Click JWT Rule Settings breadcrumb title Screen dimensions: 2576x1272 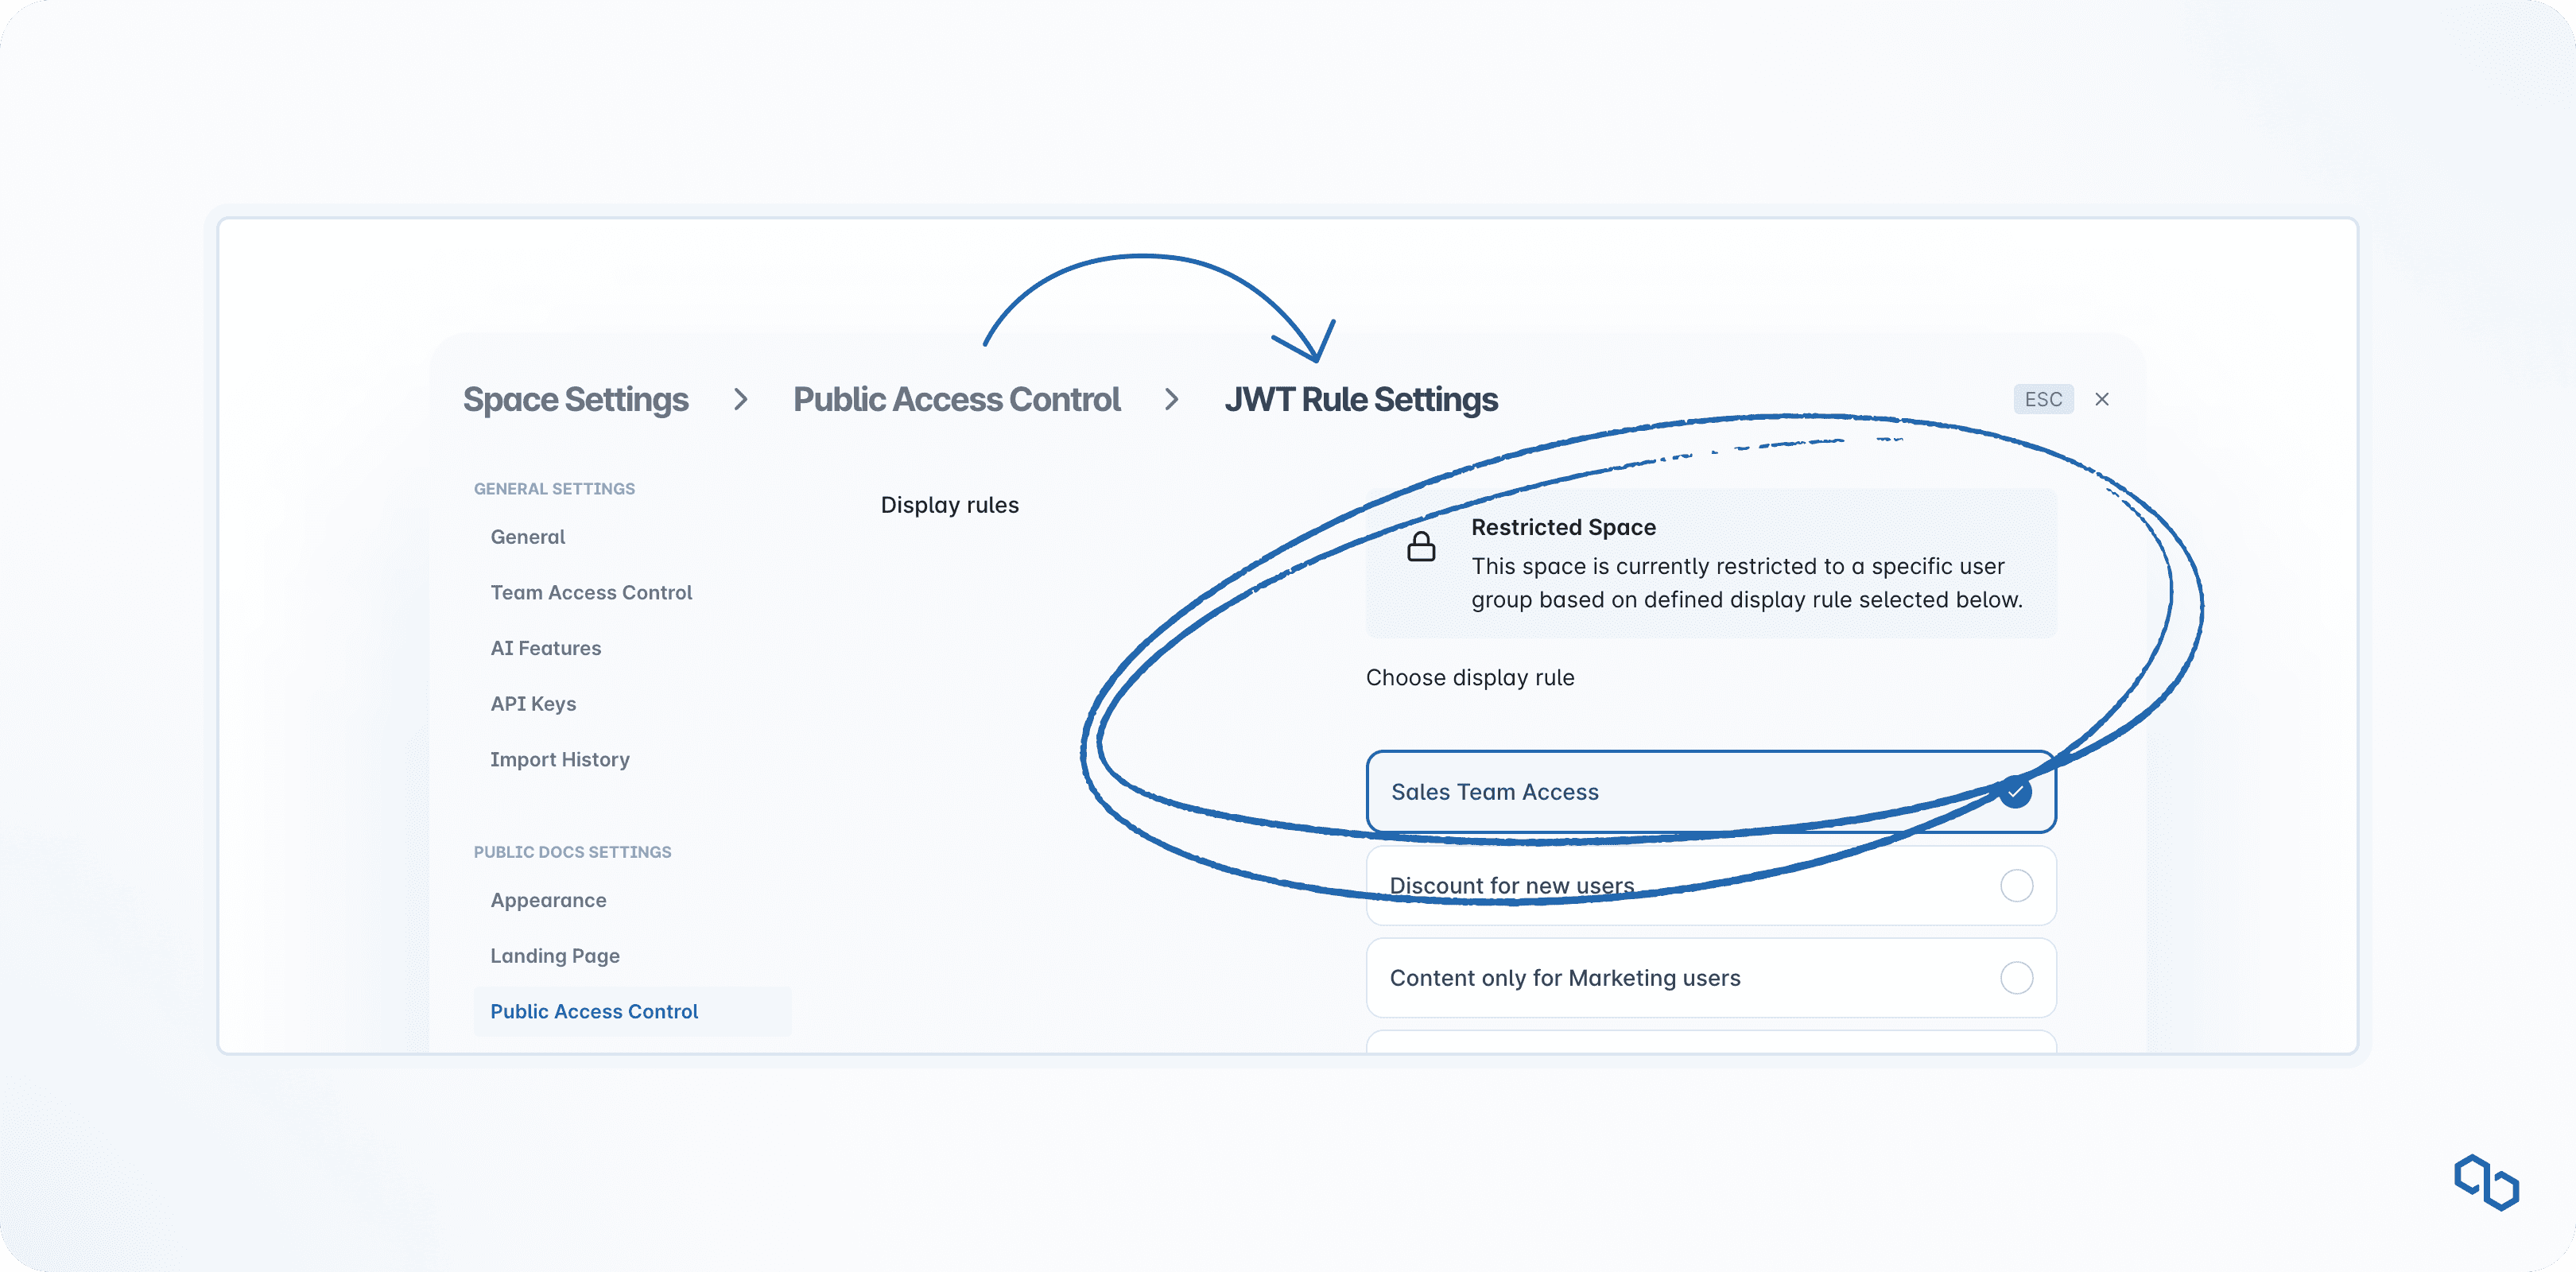1360,399
